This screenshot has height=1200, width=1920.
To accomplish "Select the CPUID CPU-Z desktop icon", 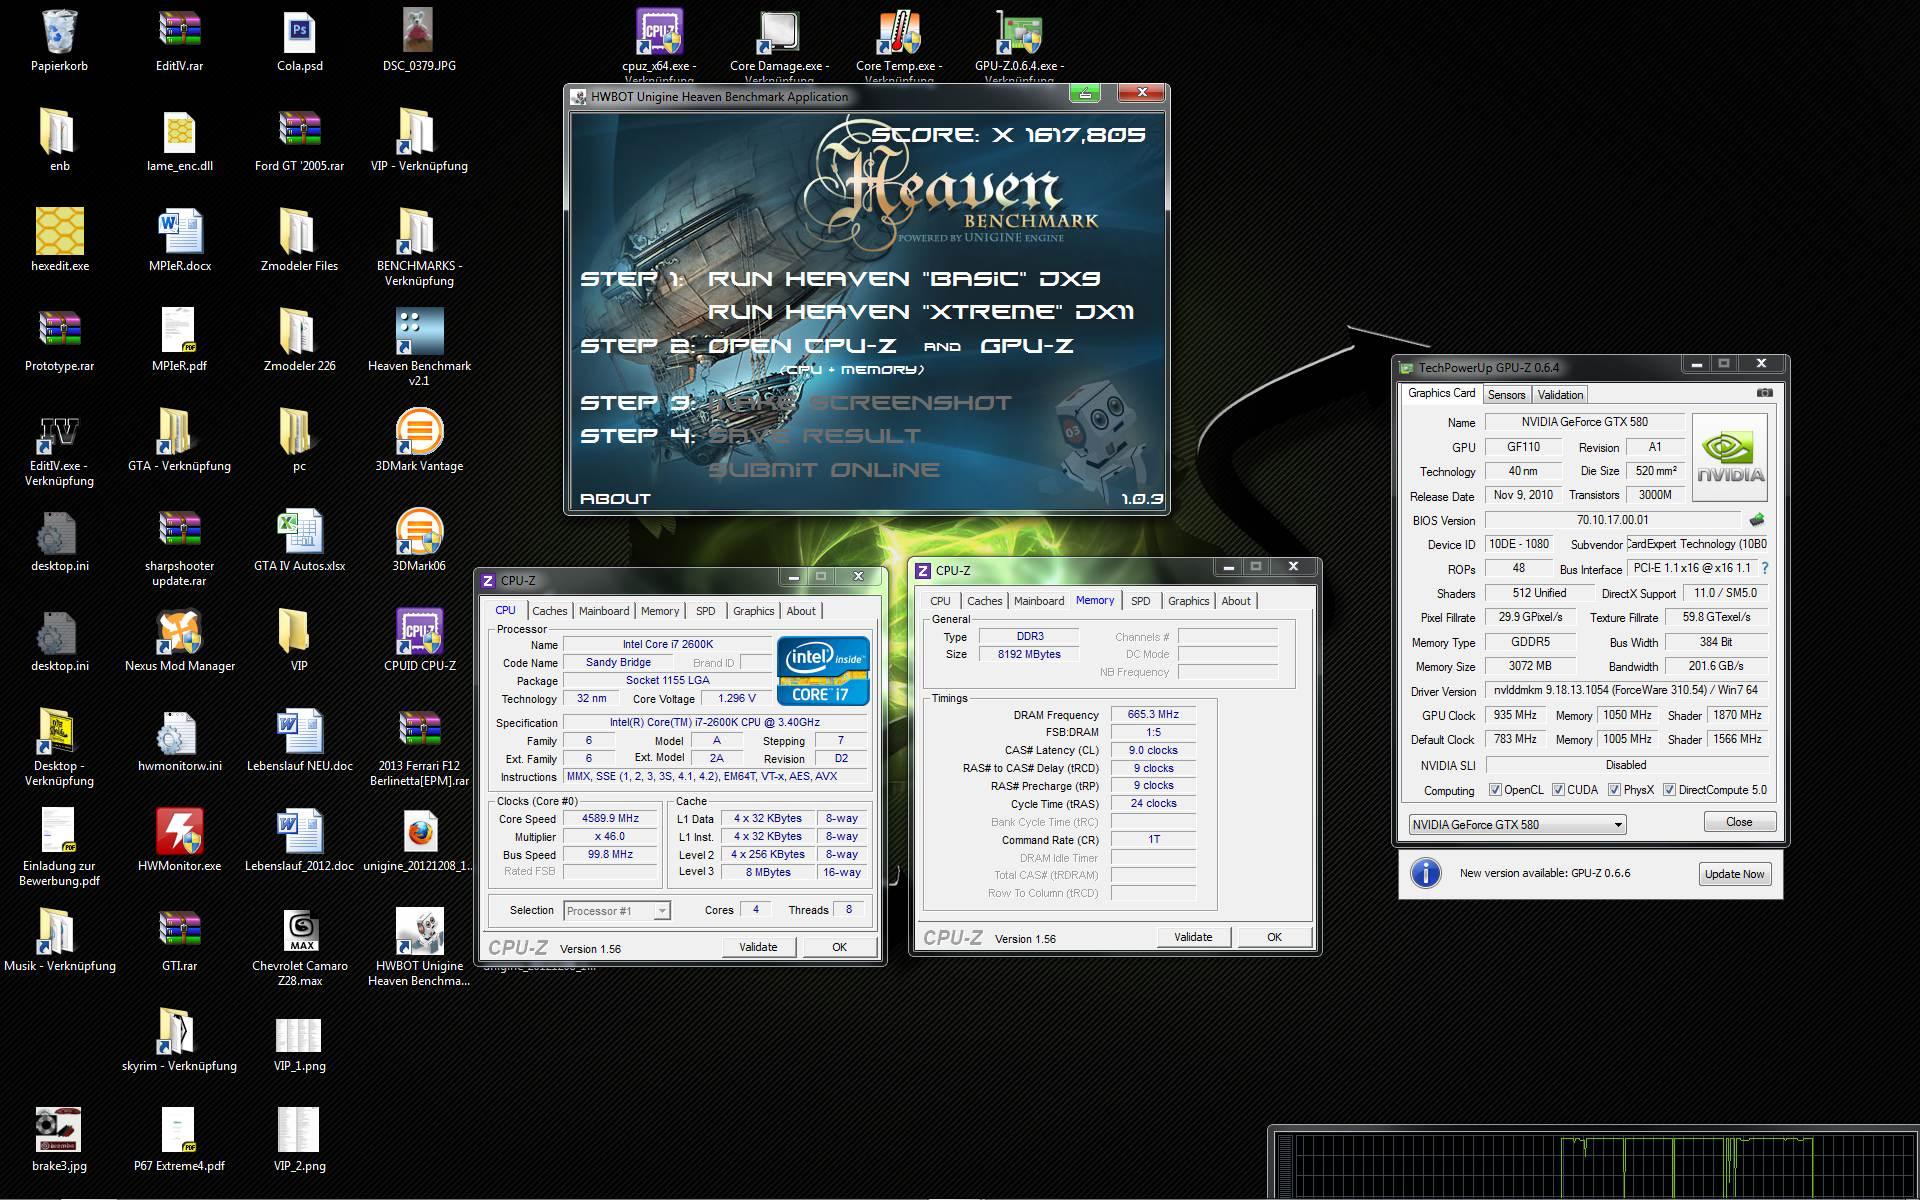I will pos(419,632).
